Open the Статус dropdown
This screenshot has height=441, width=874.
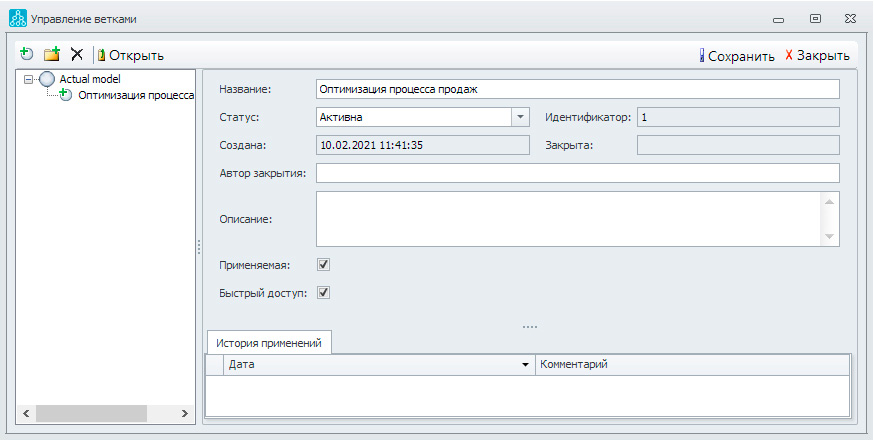tap(519, 117)
